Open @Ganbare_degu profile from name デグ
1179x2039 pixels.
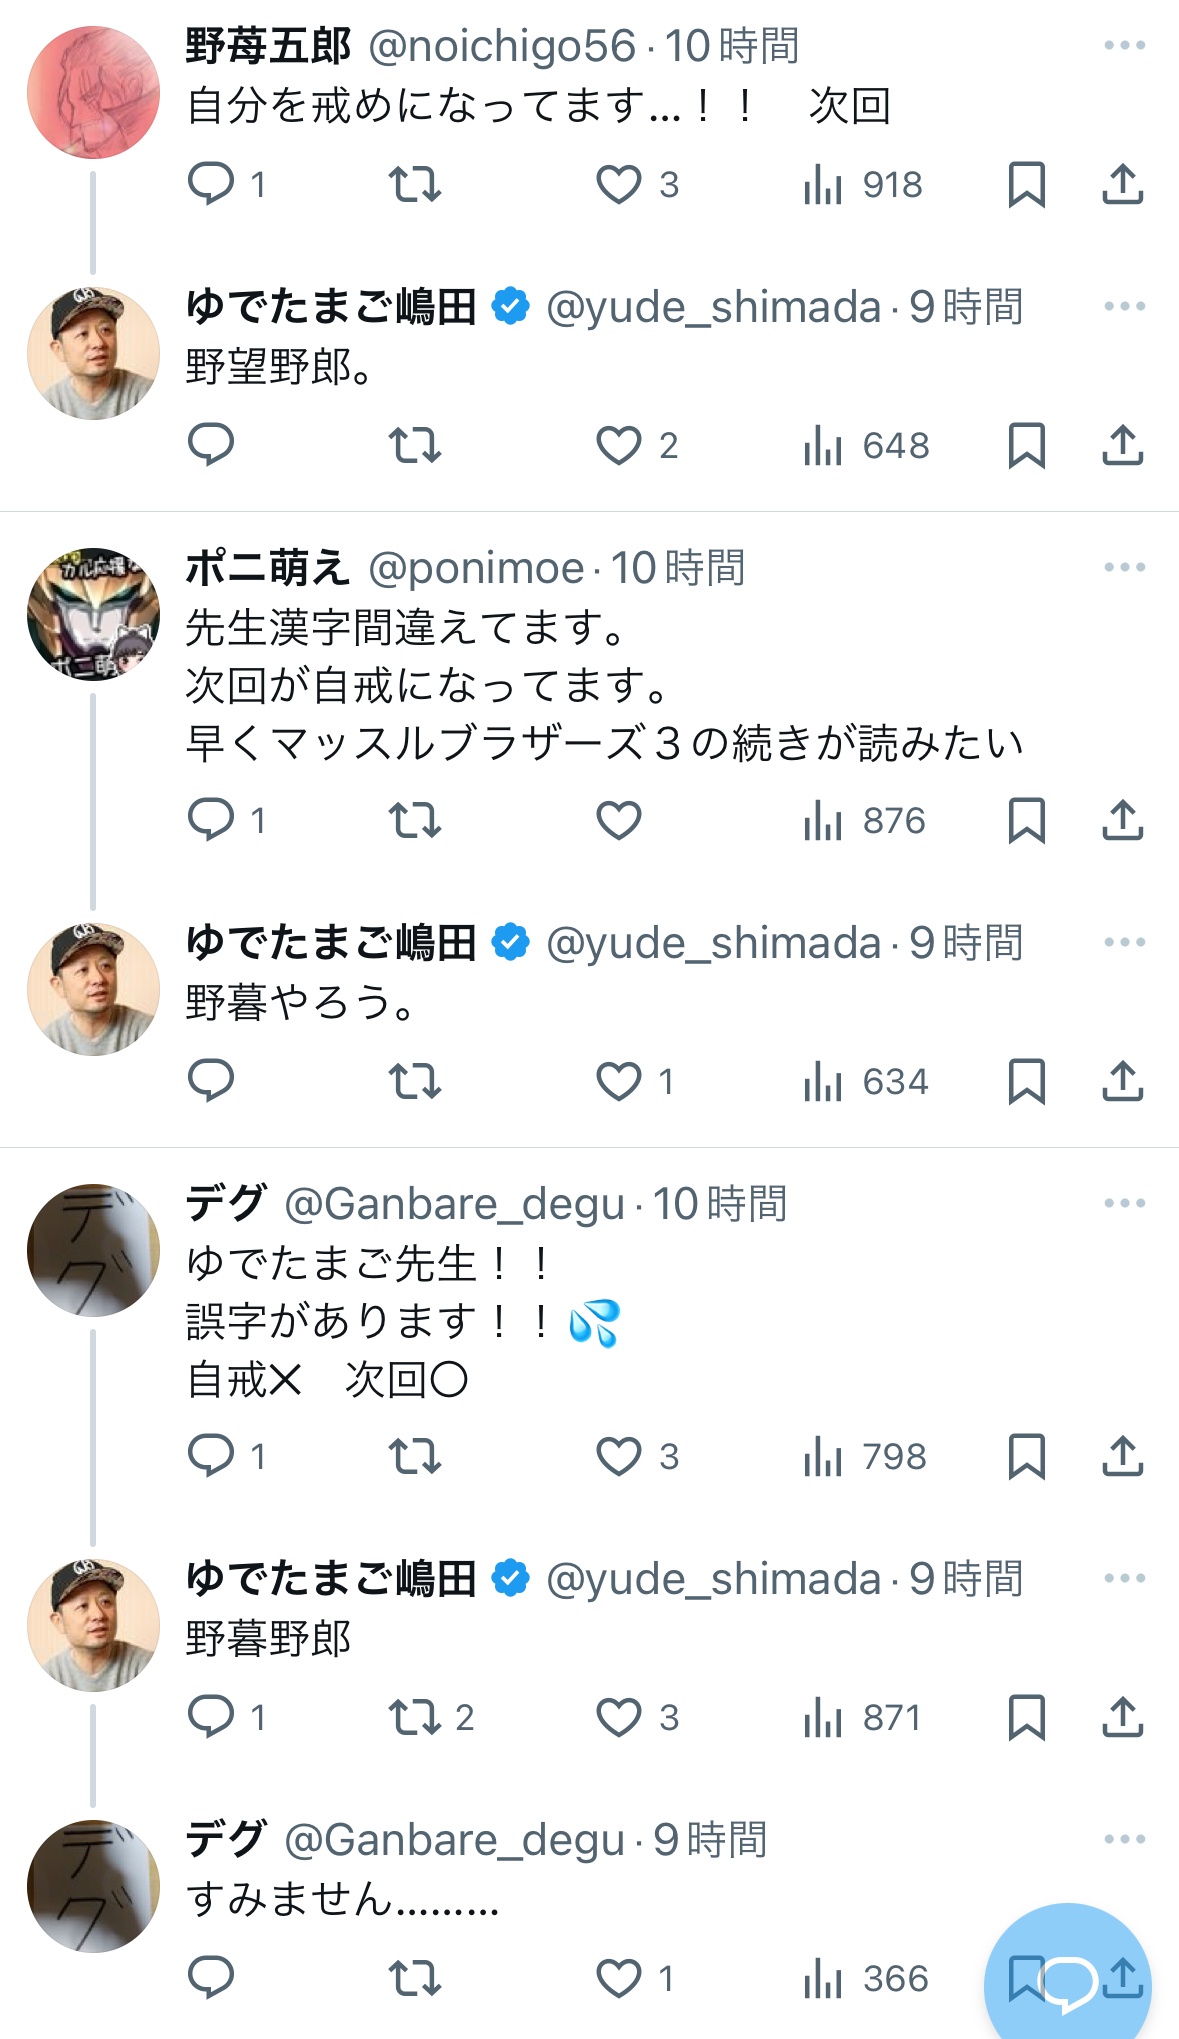pos(226,1203)
